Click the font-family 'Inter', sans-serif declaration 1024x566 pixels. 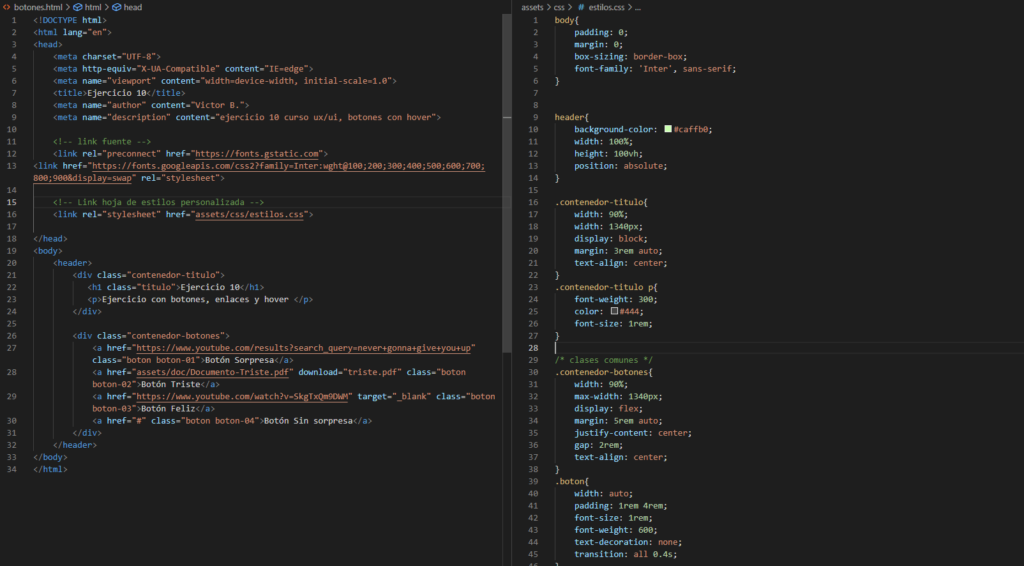click(655, 69)
